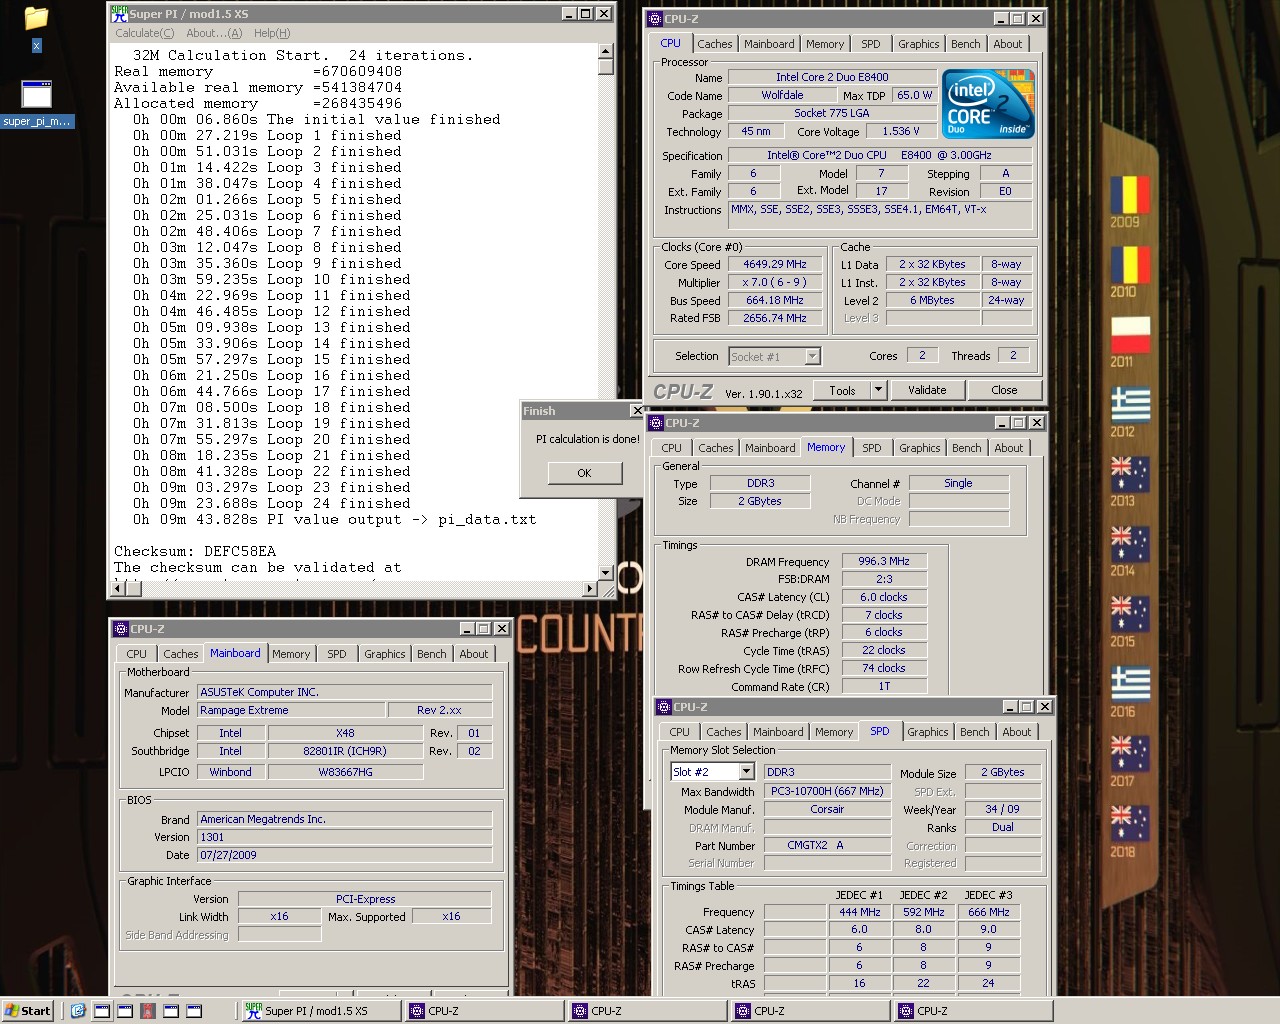The height and width of the screenshot is (1024, 1280).
Task: Click the title bar icon of the Mainboard CPU-Z window
Action: [x=121, y=629]
